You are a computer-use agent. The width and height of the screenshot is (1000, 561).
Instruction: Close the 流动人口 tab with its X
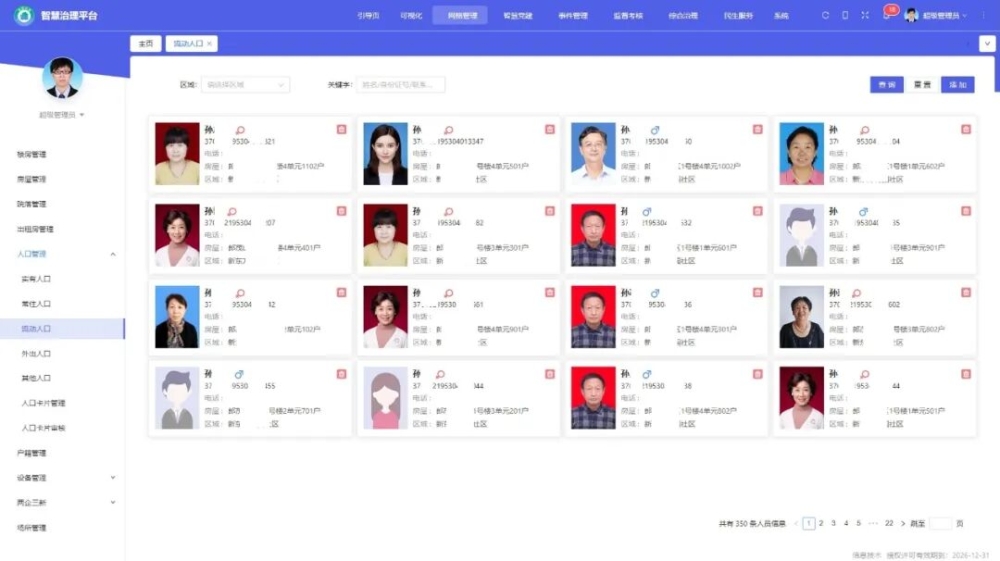(x=209, y=44)
